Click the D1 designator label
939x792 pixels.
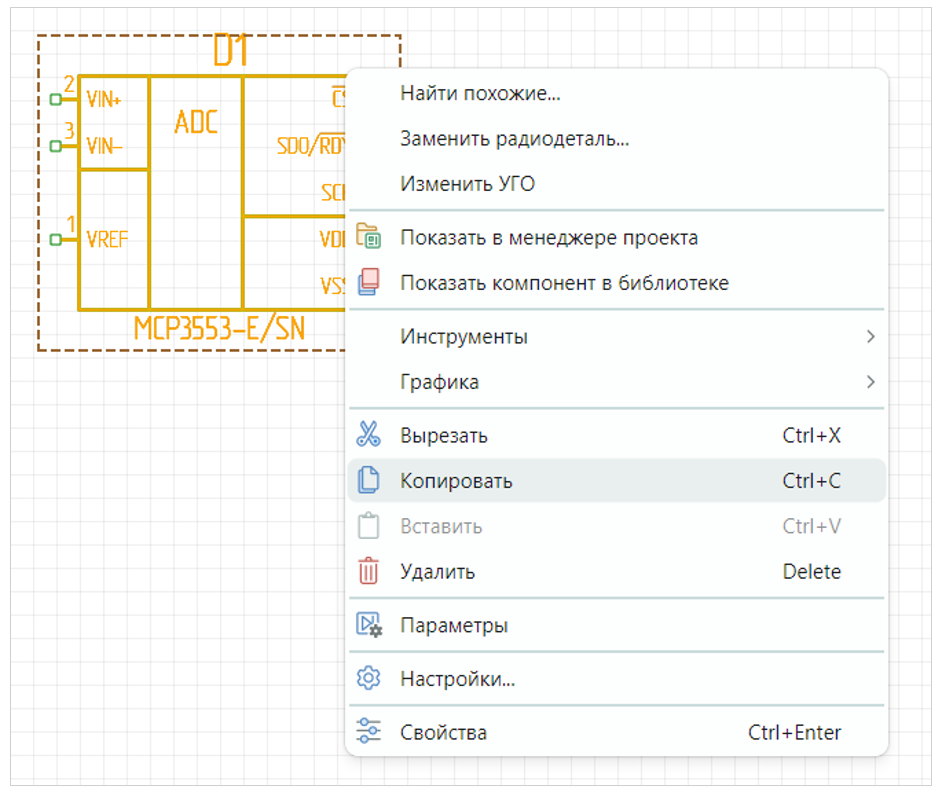(x=231, y=50)
